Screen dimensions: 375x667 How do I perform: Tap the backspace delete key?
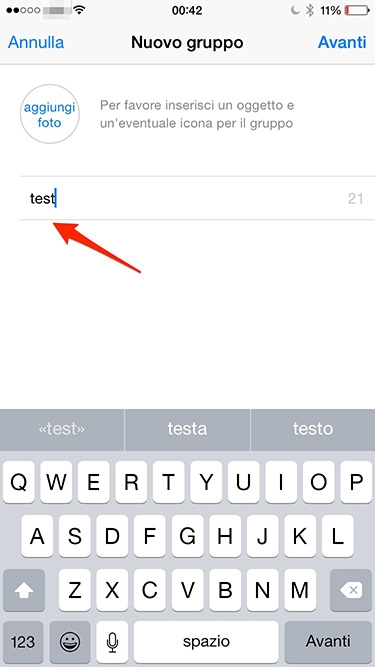351,590
